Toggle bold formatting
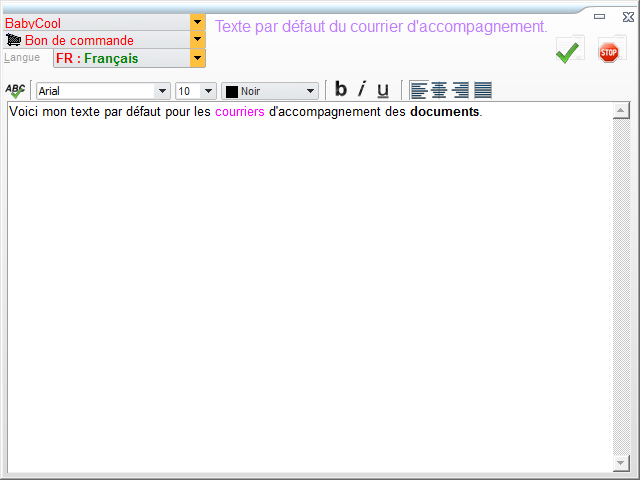The height and width of the screenshot is (480, 640). click(x=340, y=90)
